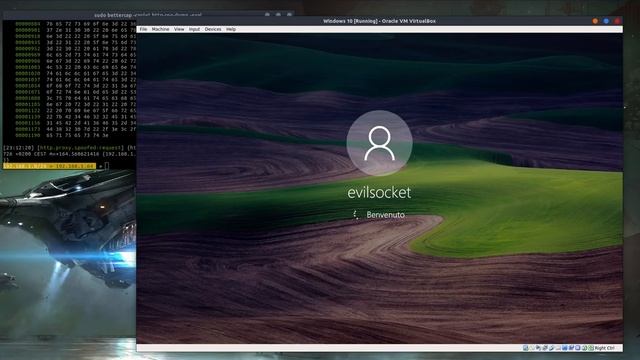Click hex offset 00001003 in terminal
This screenshot has width=640, height=360.
28,67
